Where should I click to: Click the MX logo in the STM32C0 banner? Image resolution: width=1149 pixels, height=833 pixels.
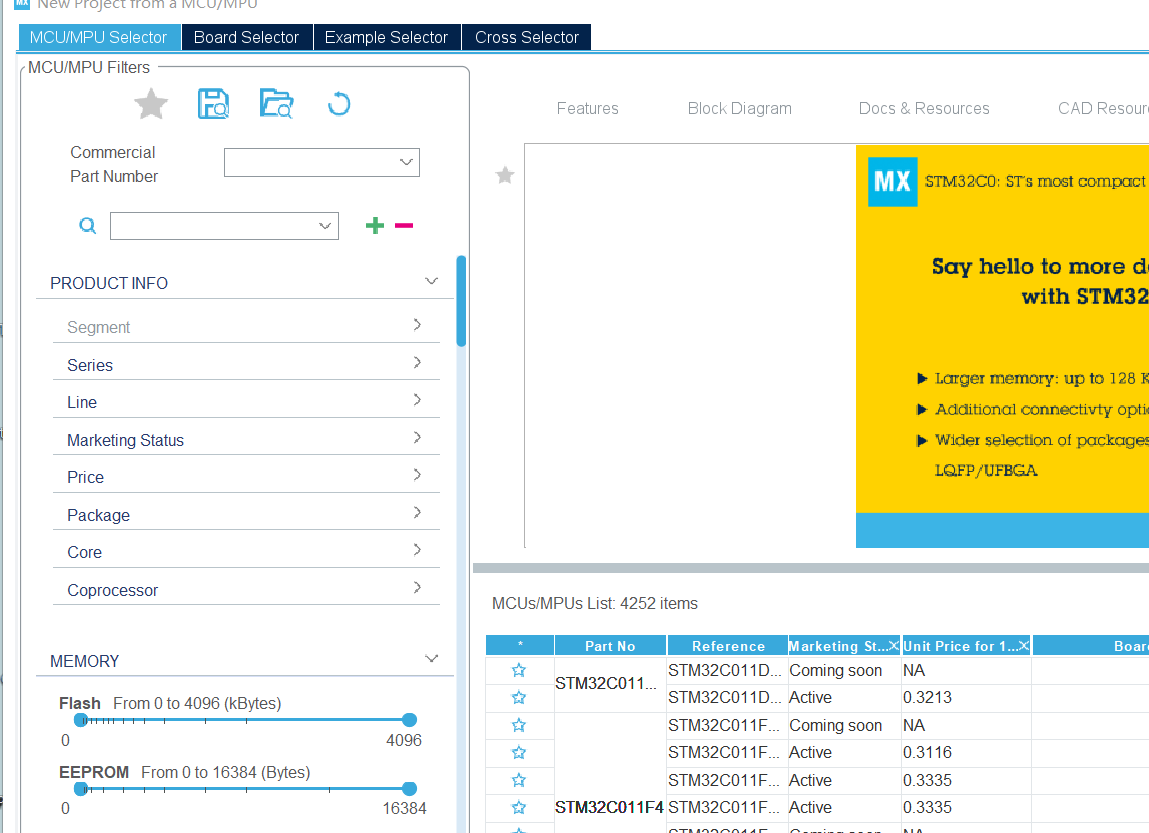[893, 182]
